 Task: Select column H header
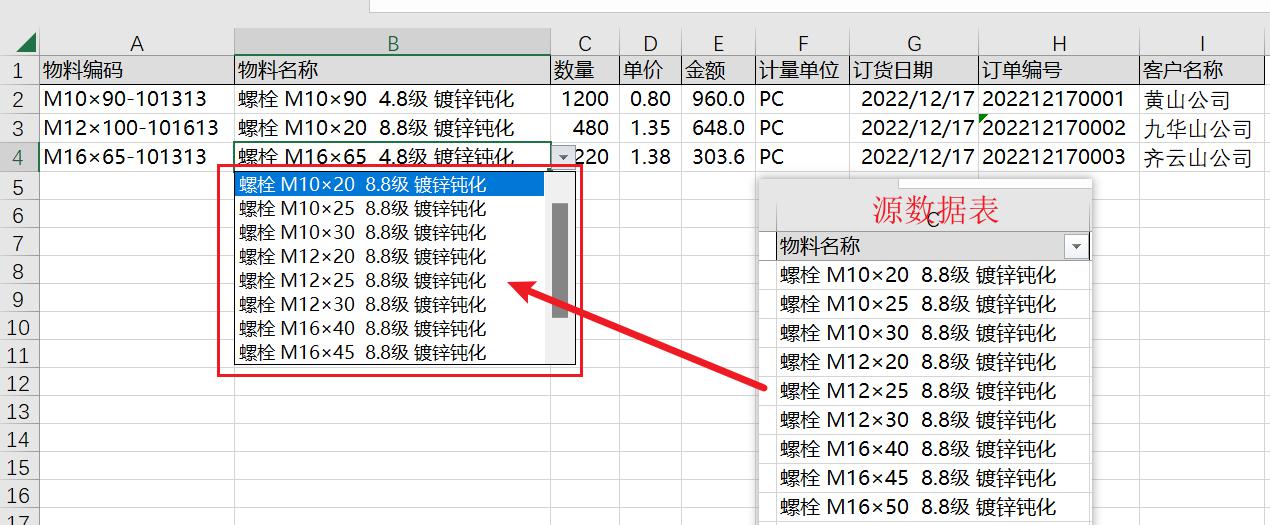click(1059, 43)
